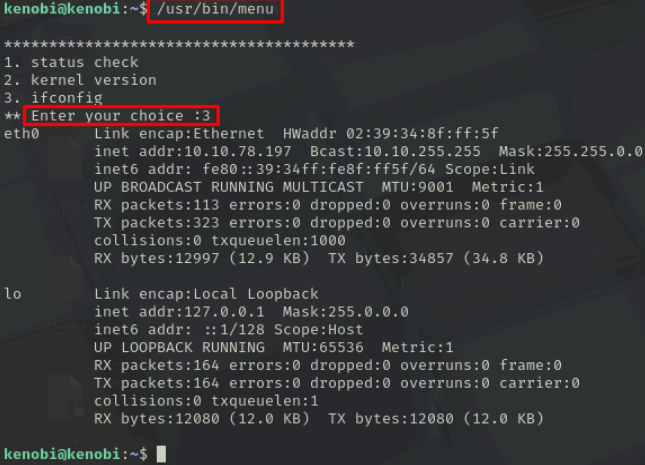Select the '1. status check' menu option
645x465 pixels.
71,62
